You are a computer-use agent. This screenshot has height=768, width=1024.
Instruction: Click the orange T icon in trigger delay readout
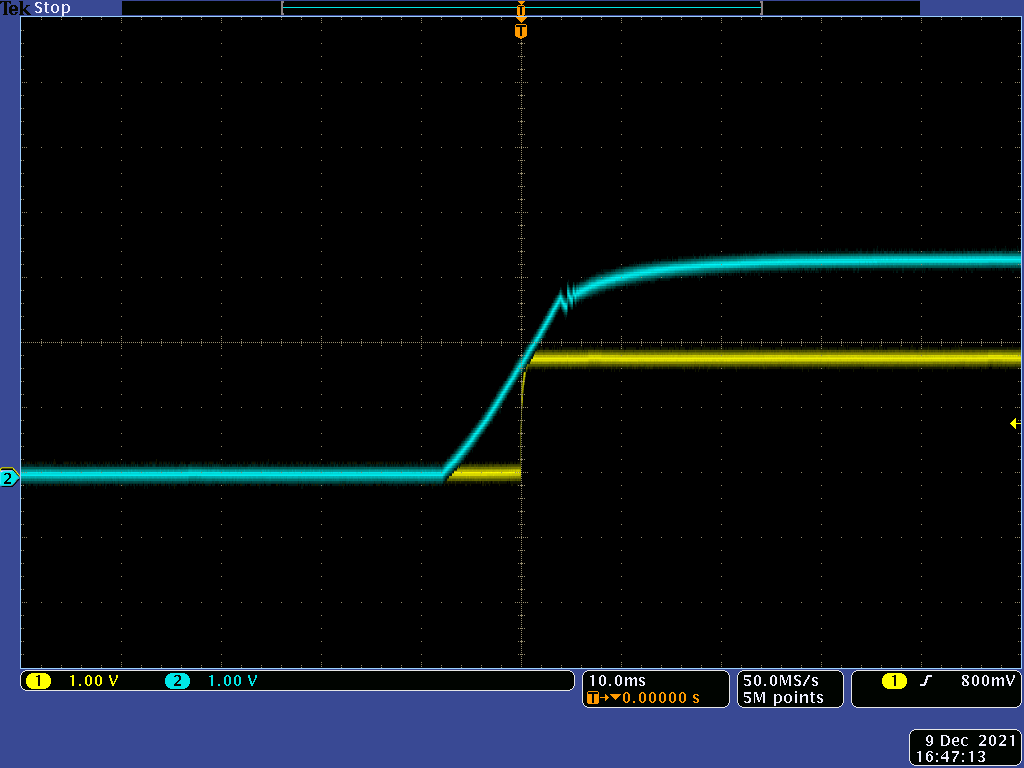coord(593,698)
